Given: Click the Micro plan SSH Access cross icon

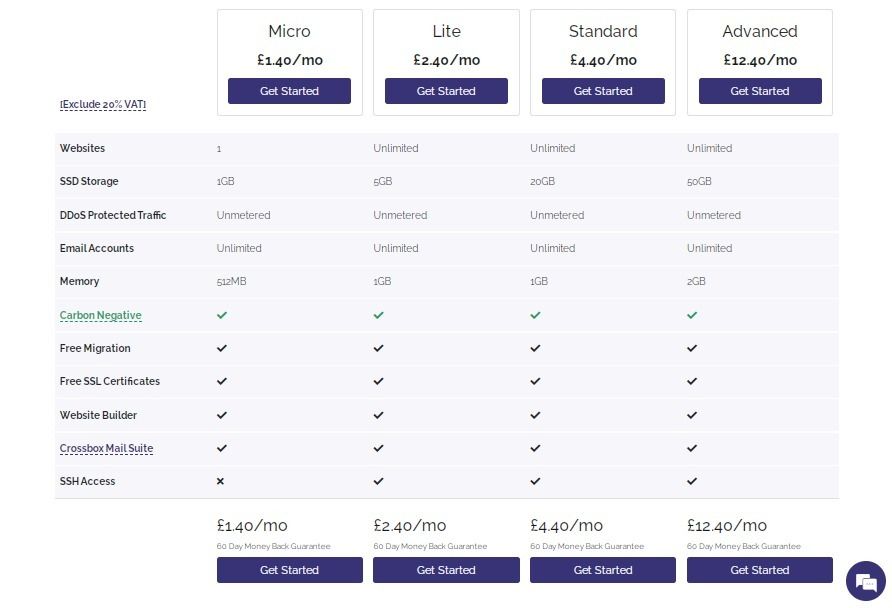Looking at the screenshot, I should click(220, 481).
